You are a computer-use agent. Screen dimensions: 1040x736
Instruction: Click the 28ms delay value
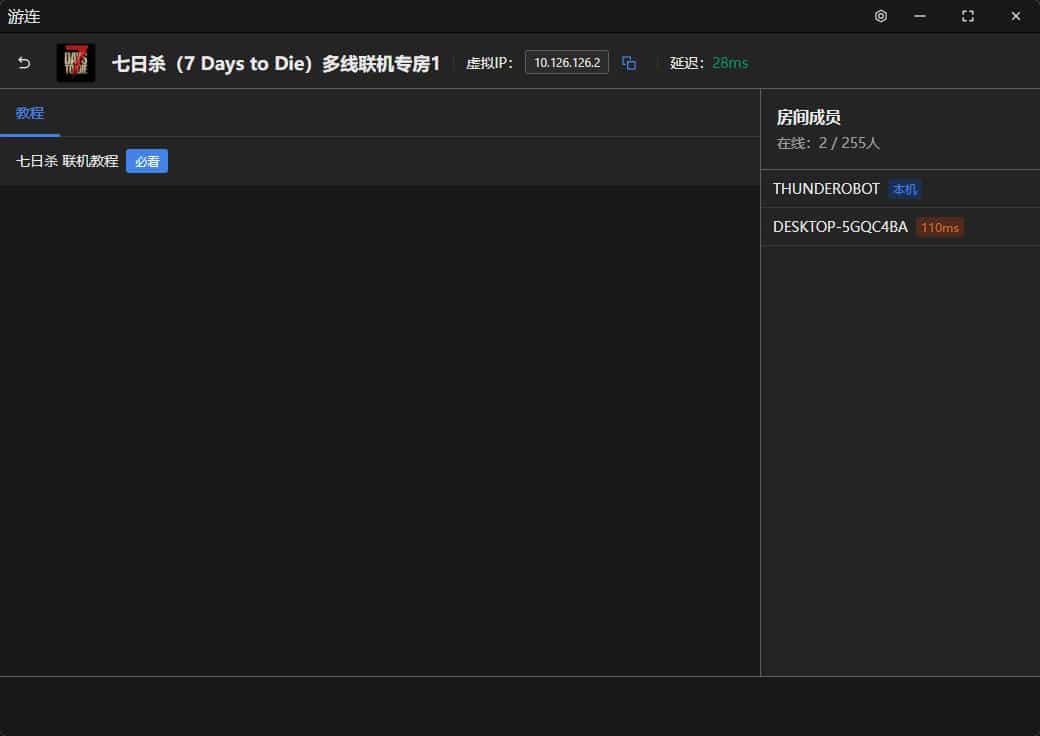730,63
